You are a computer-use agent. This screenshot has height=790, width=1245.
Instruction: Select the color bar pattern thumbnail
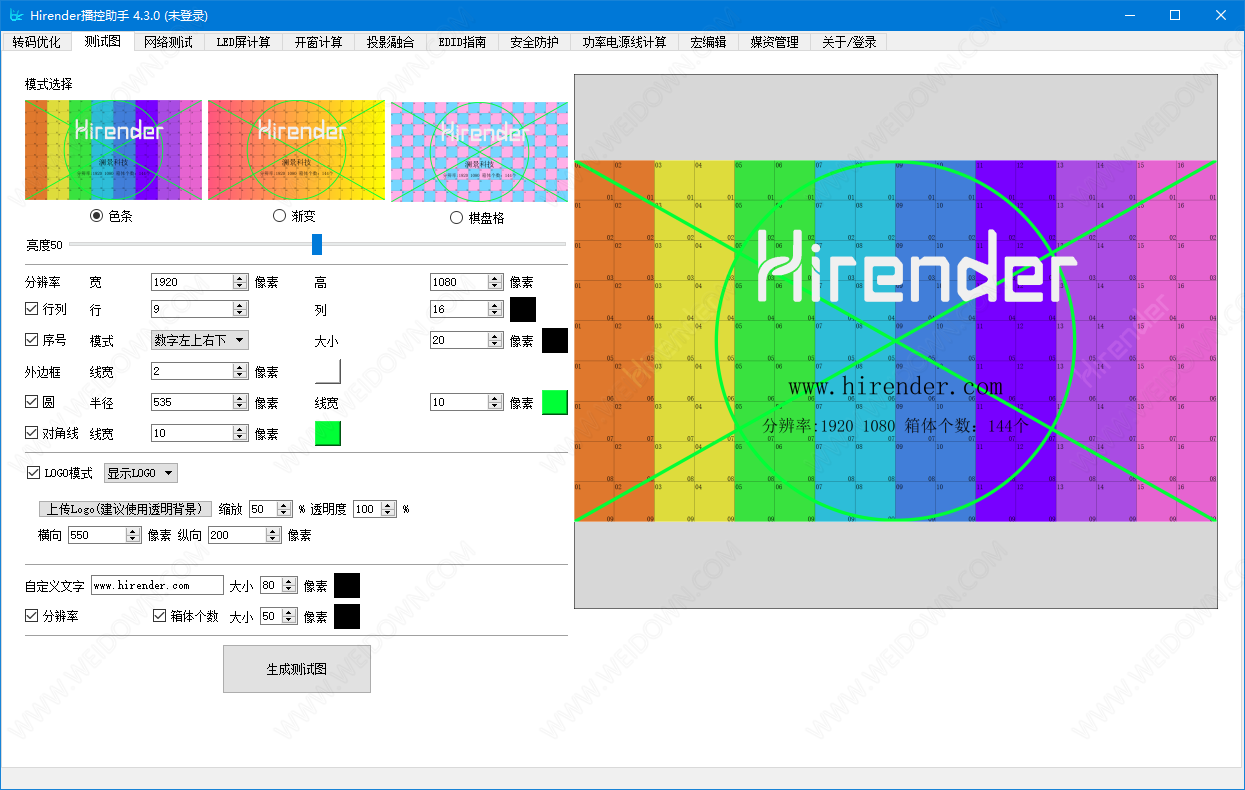[113, 150]
